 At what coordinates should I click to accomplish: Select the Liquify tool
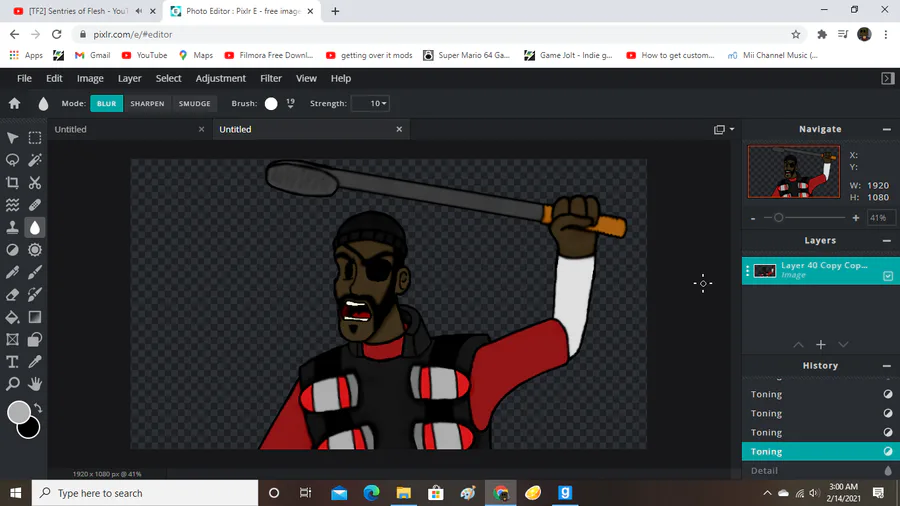(x=12, y=205)
